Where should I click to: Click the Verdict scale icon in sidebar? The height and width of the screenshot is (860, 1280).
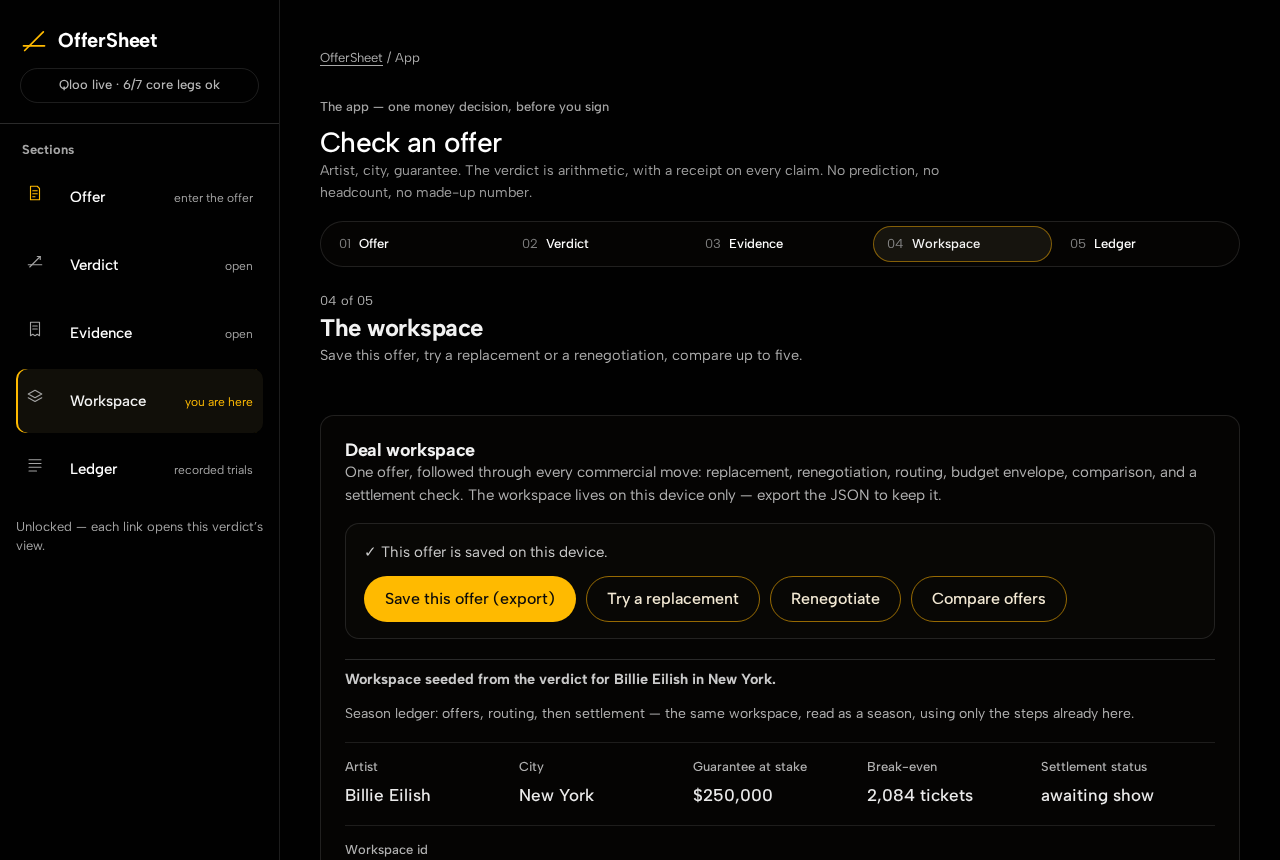point(35,261)
